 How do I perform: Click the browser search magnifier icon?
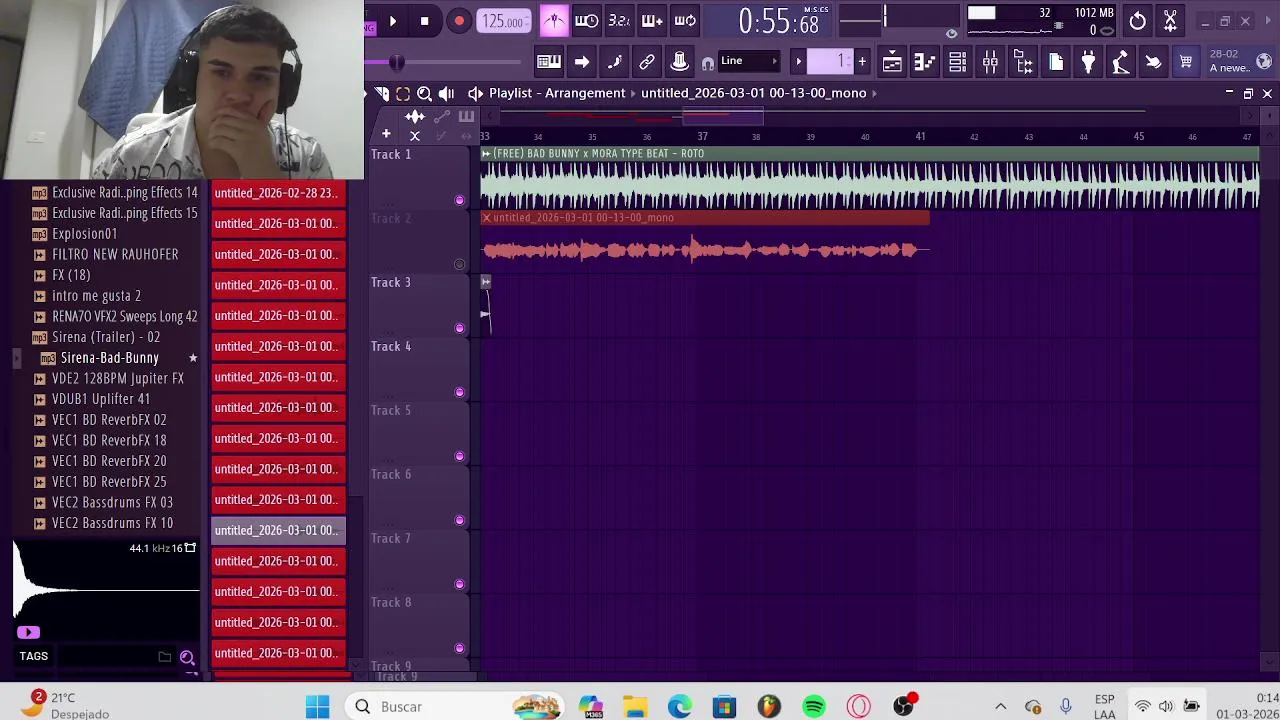click(x=187, y=657)
